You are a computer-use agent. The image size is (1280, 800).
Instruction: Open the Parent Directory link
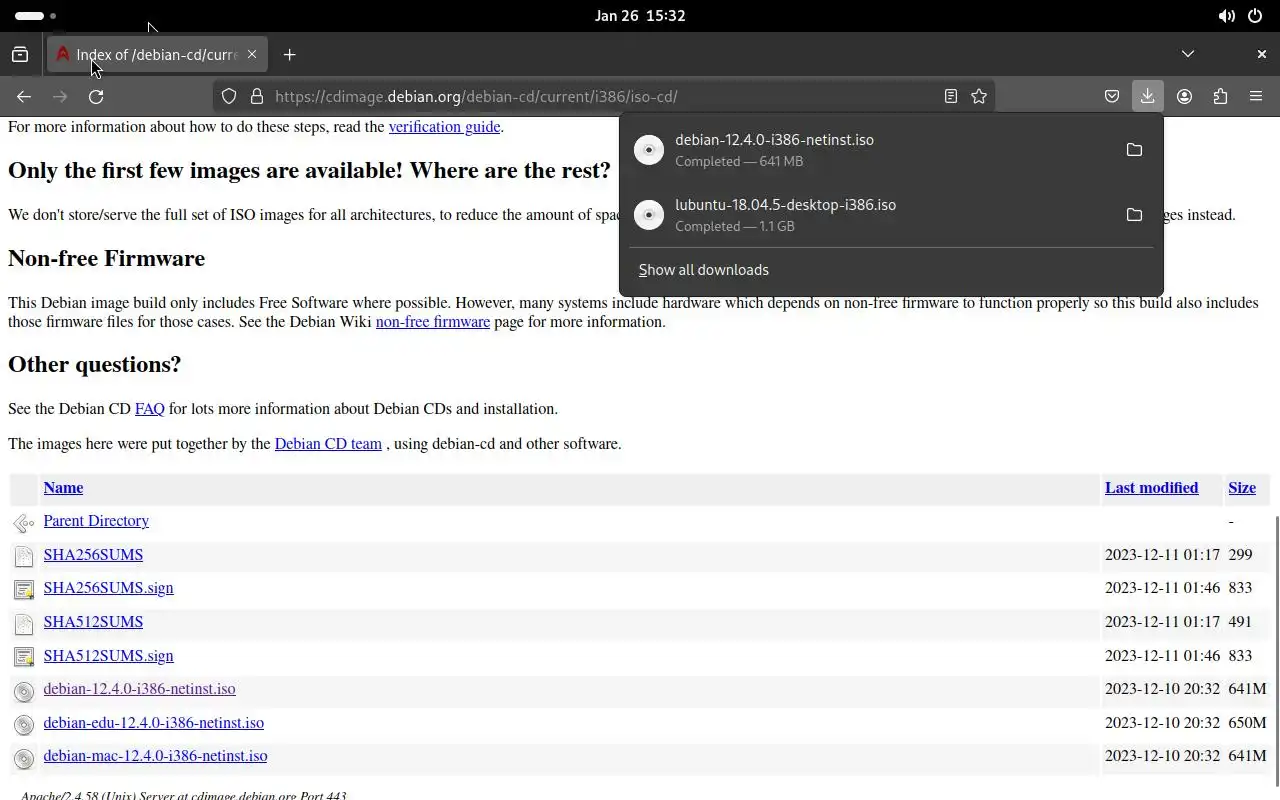(96, 521)
